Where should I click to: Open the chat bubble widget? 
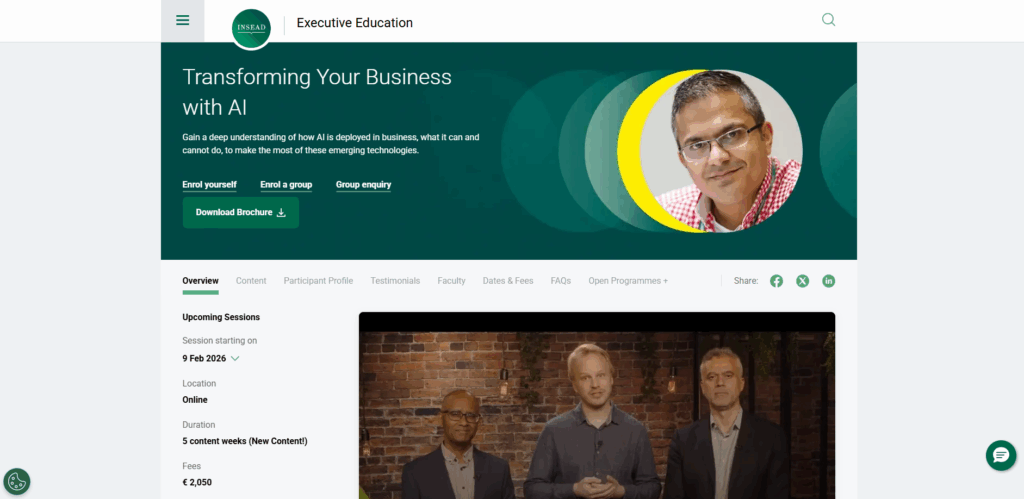click(x=1000, y=455)
